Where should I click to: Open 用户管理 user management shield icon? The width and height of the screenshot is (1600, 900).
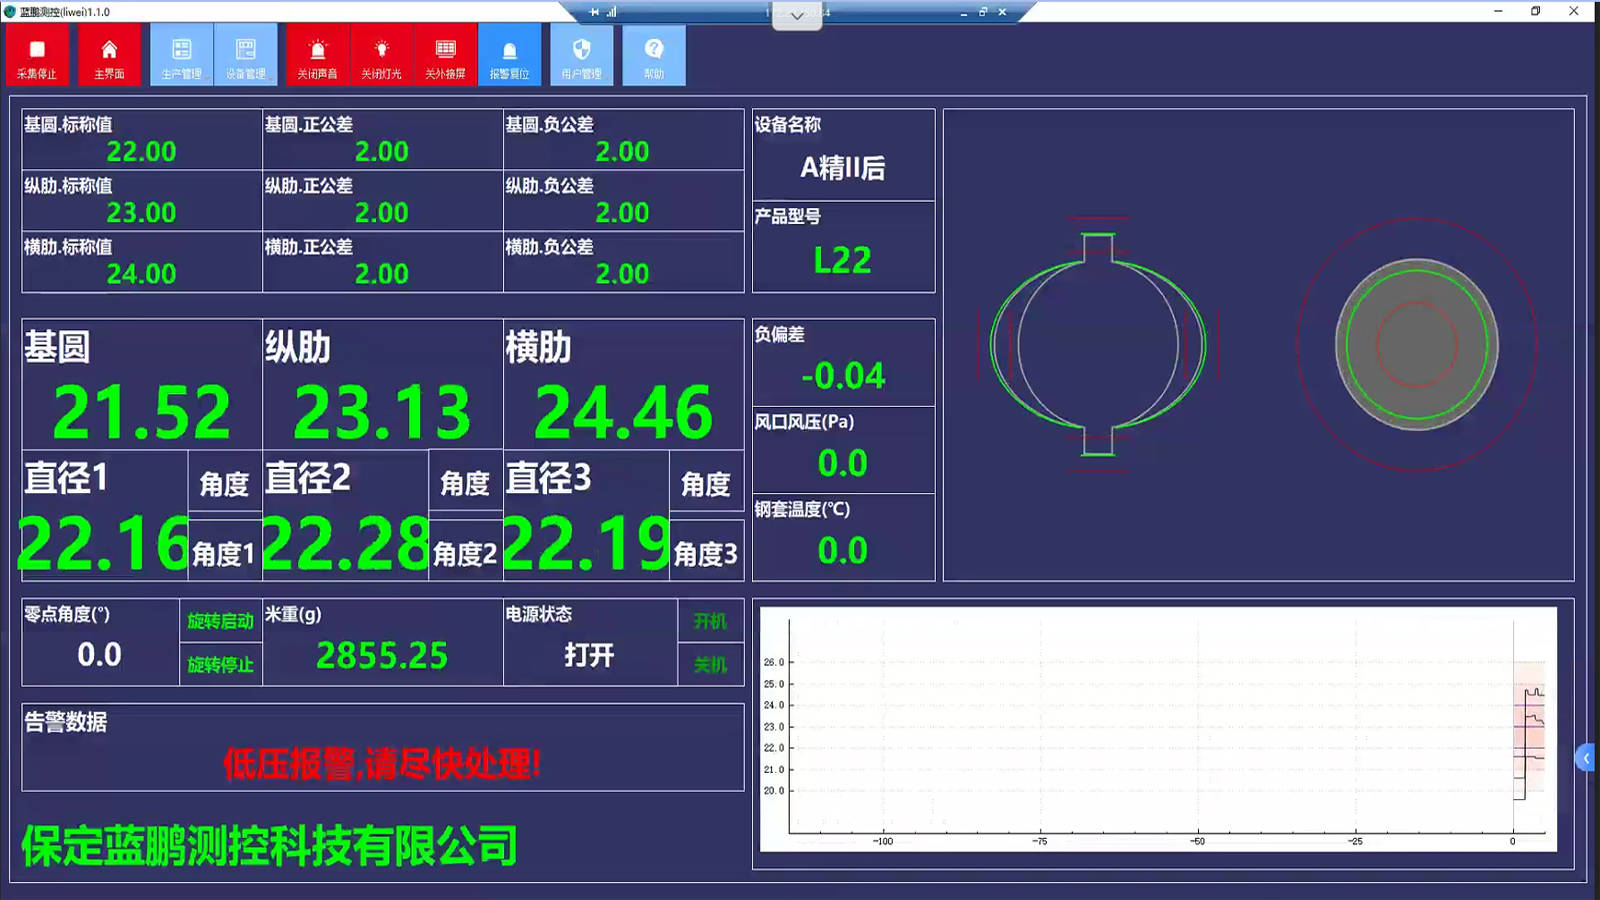click(x=581, y=55)
